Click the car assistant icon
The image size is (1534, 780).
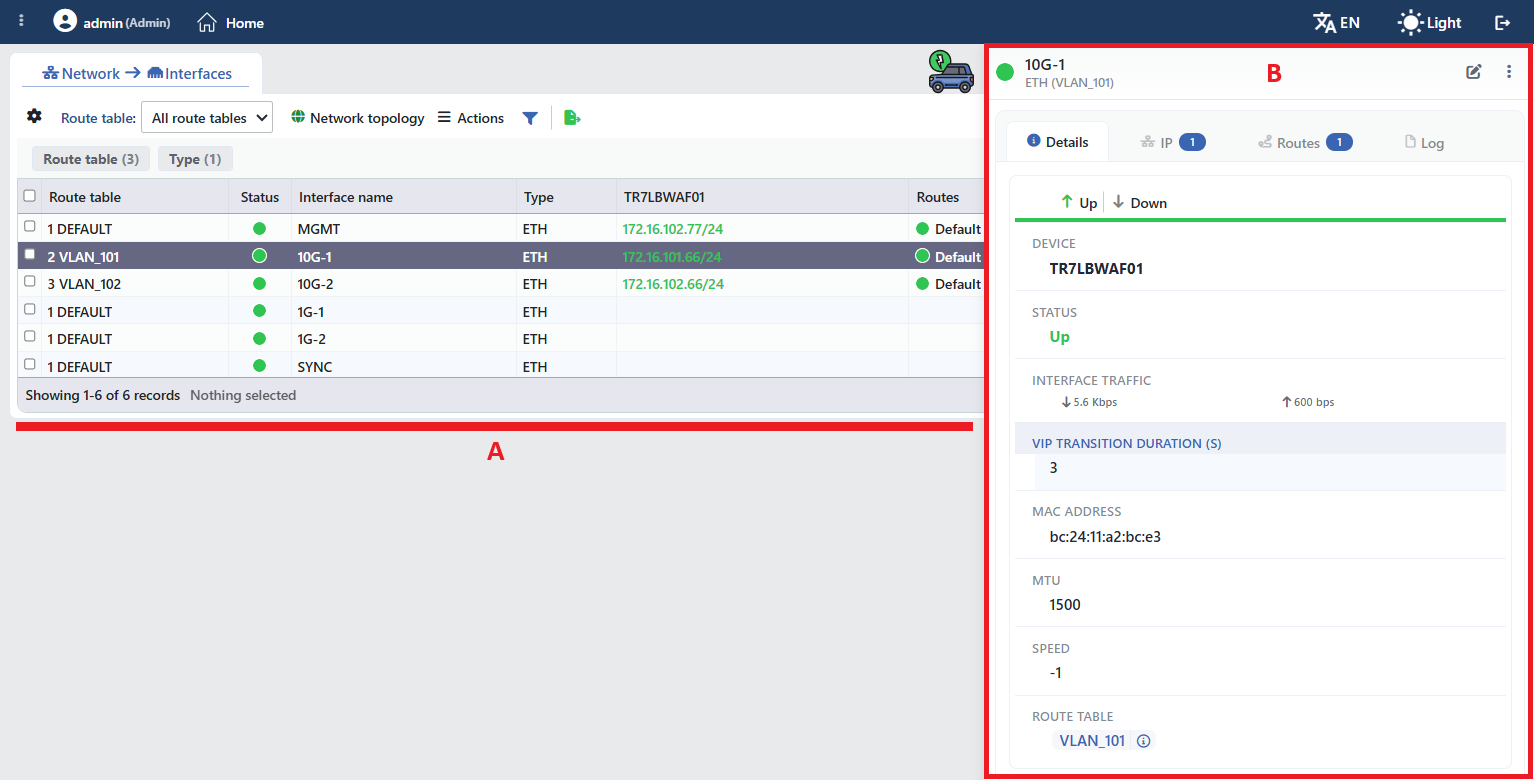click(x=950, y=73)
